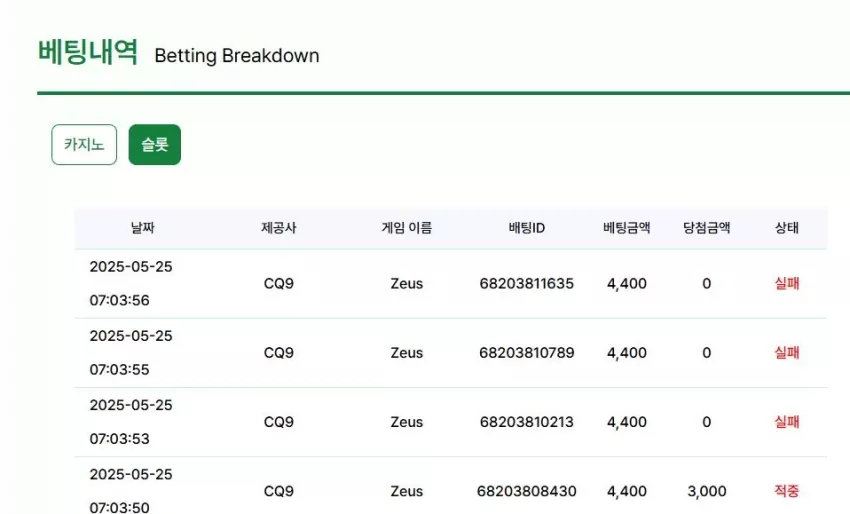Click the 3,000 winning amount
Viewport: 850px width, 514px height.
(707, 491)
